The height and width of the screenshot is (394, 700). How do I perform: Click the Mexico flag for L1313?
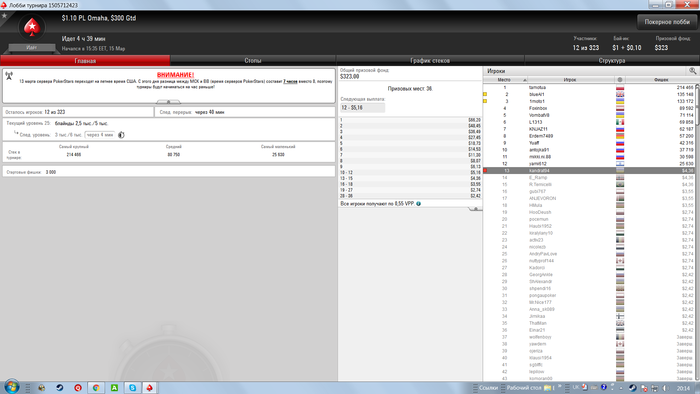pyautogui.click(x=620, y=122)
